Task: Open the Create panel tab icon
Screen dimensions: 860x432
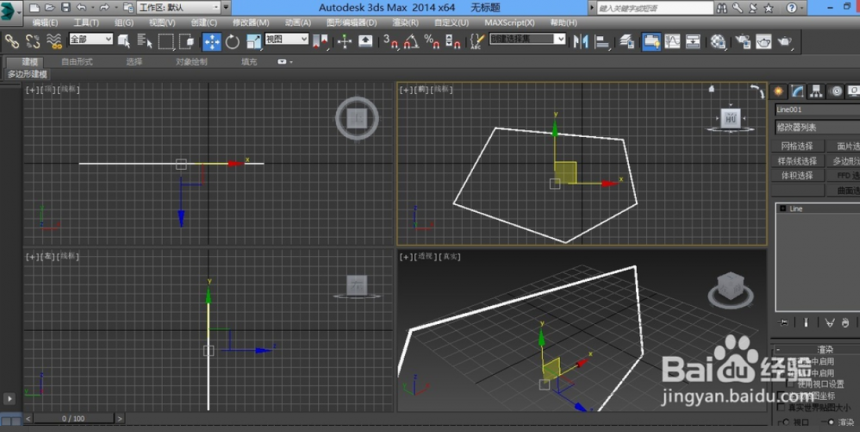Action: (778, 92)
